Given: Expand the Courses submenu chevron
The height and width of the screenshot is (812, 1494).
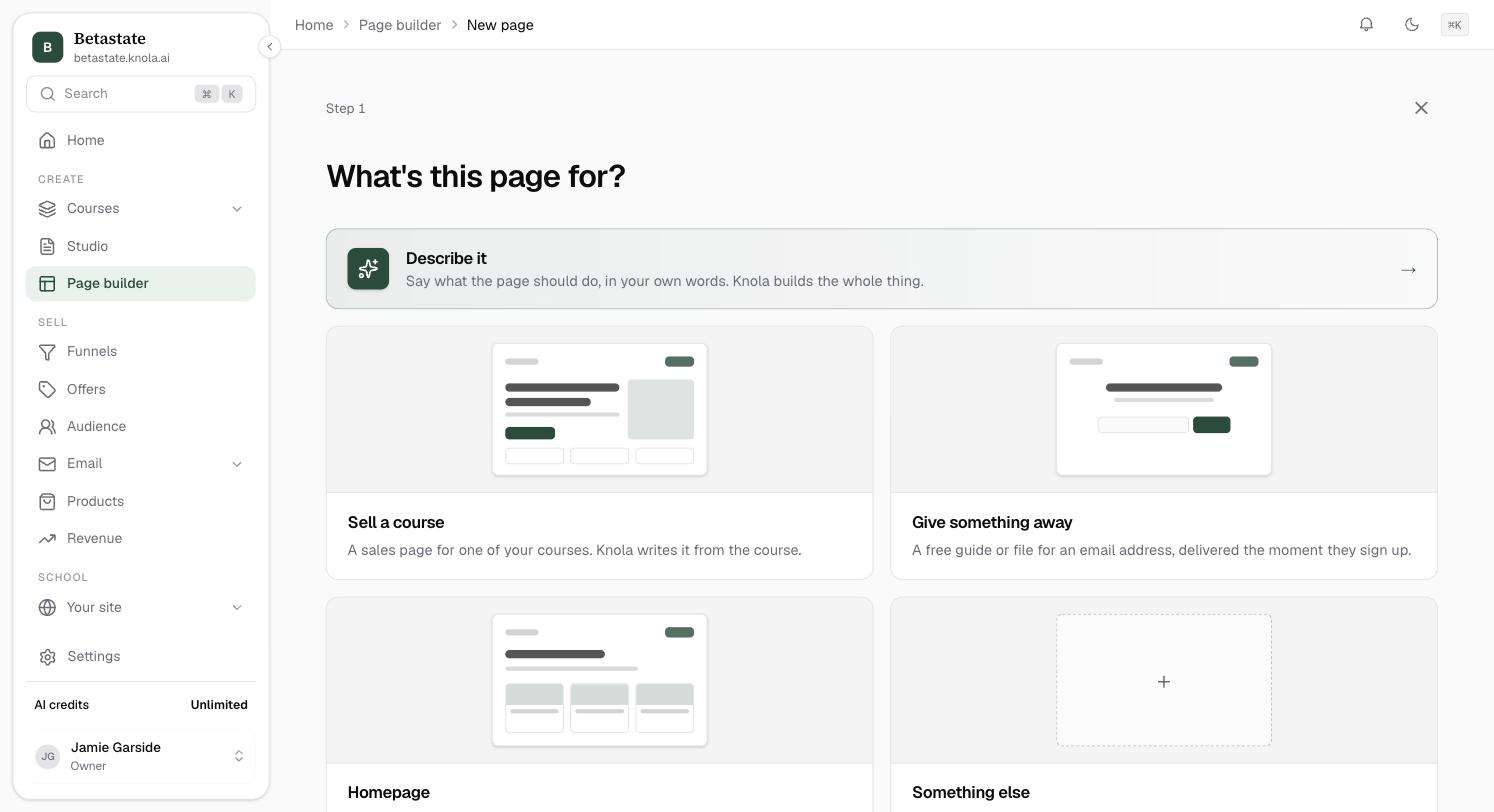Looking at the screenshot, I should 237,209.
